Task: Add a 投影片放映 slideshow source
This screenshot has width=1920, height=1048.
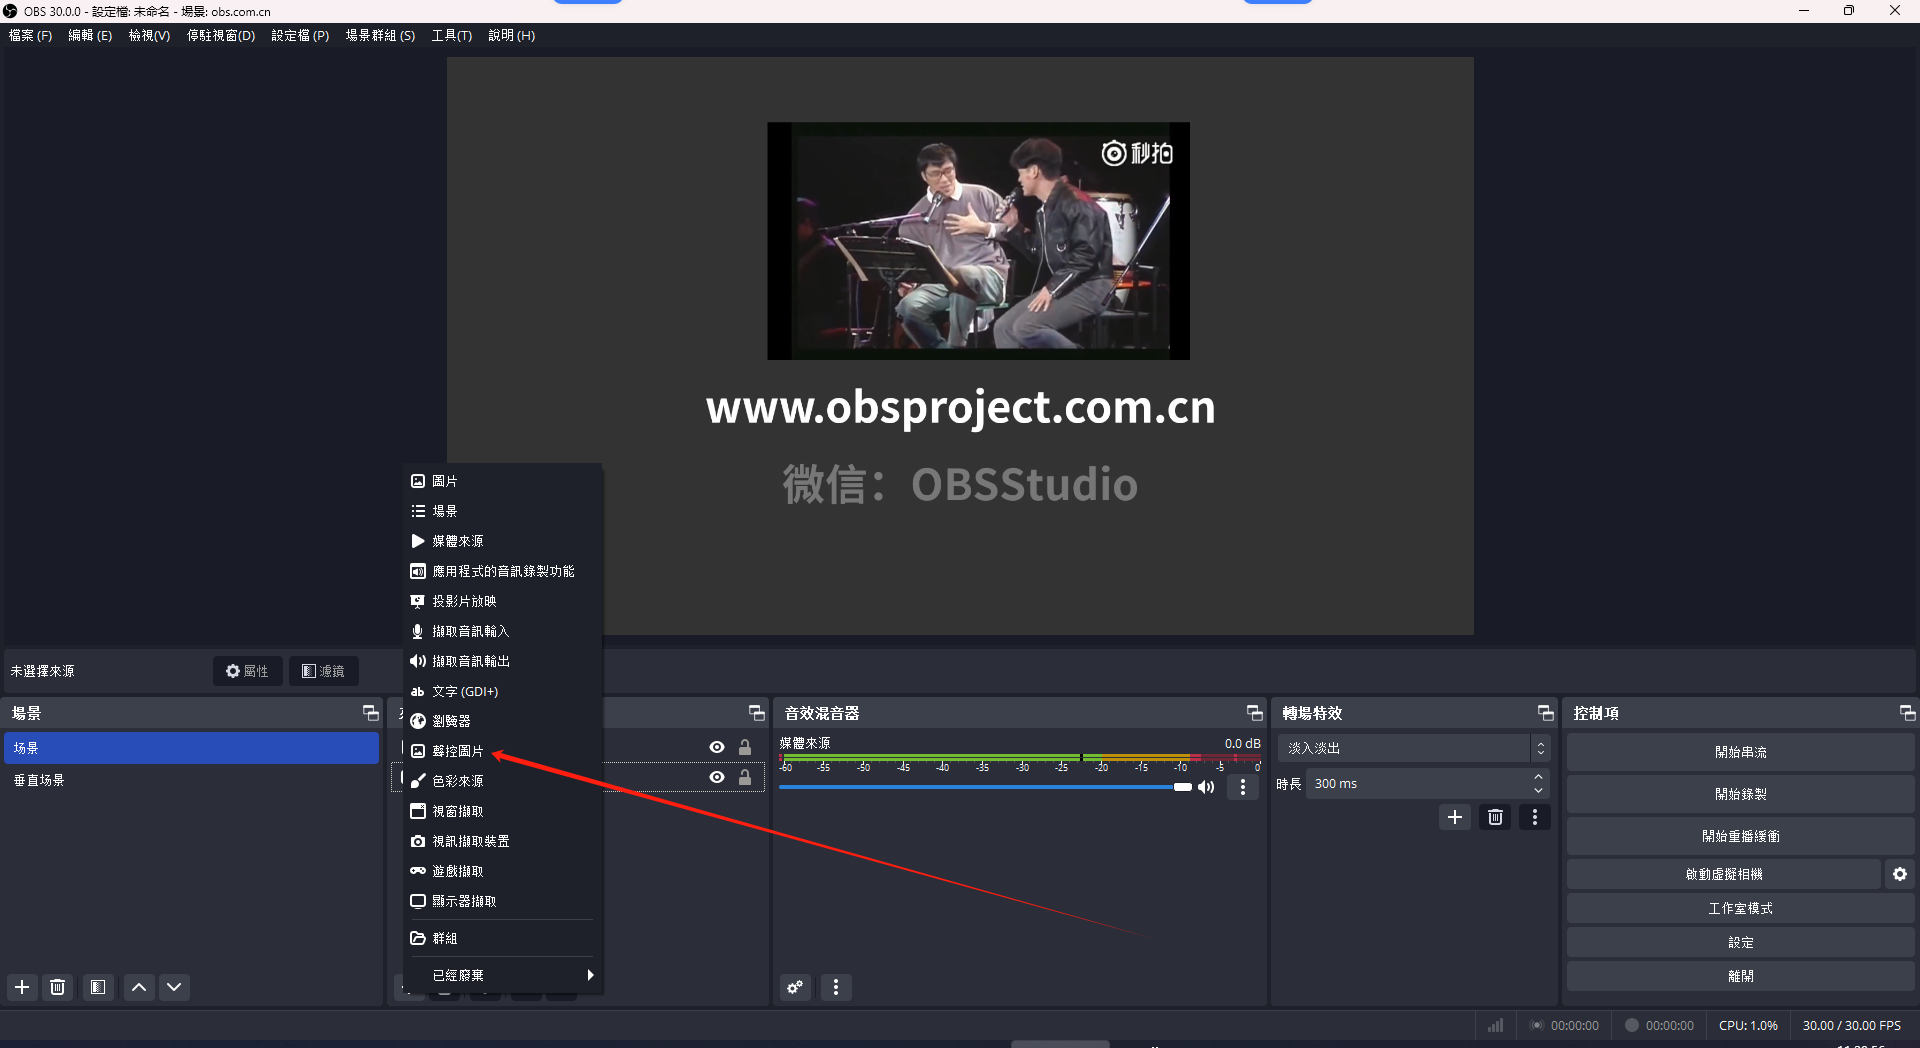Action: [x=502, y=601]
